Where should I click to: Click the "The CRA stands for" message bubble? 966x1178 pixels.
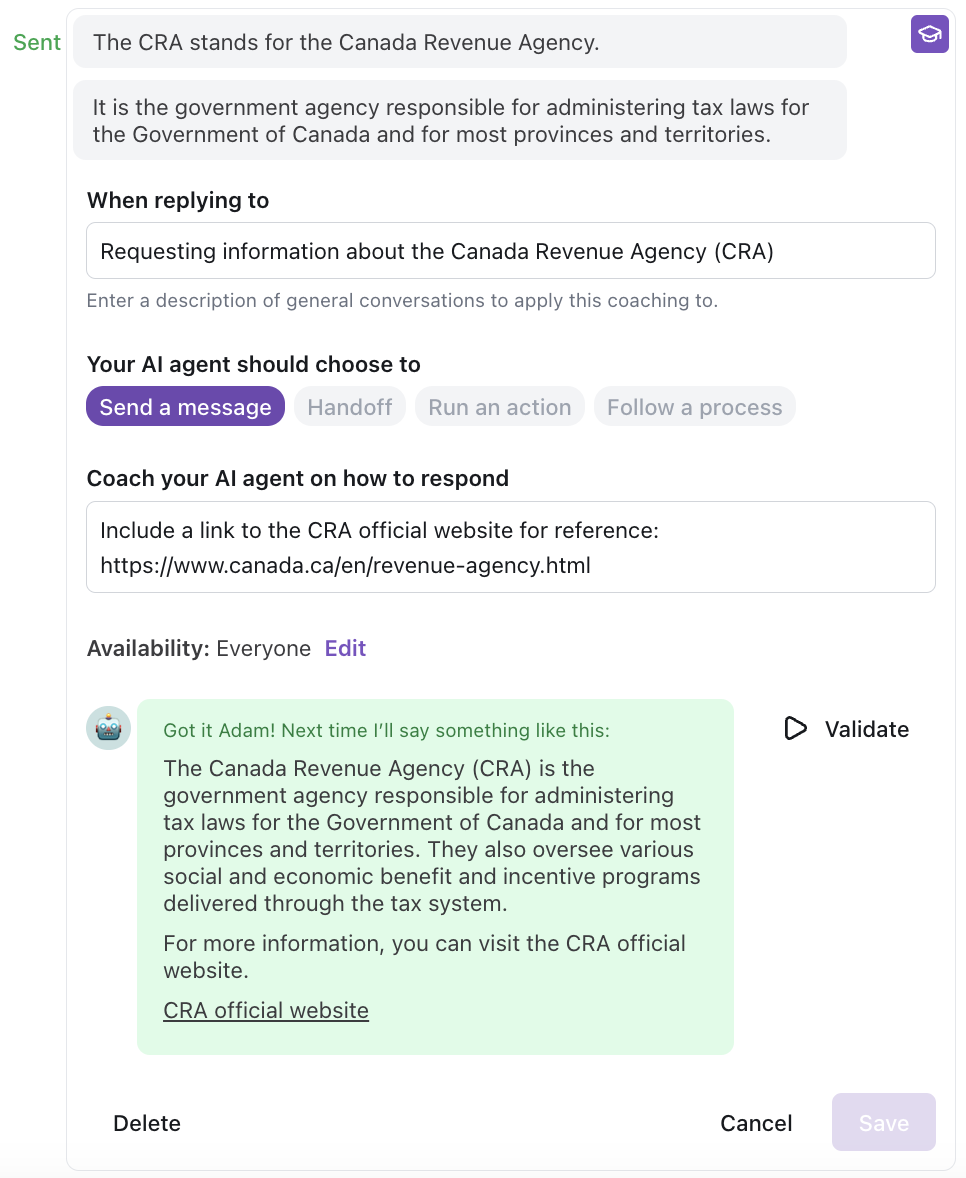point(459,42)
